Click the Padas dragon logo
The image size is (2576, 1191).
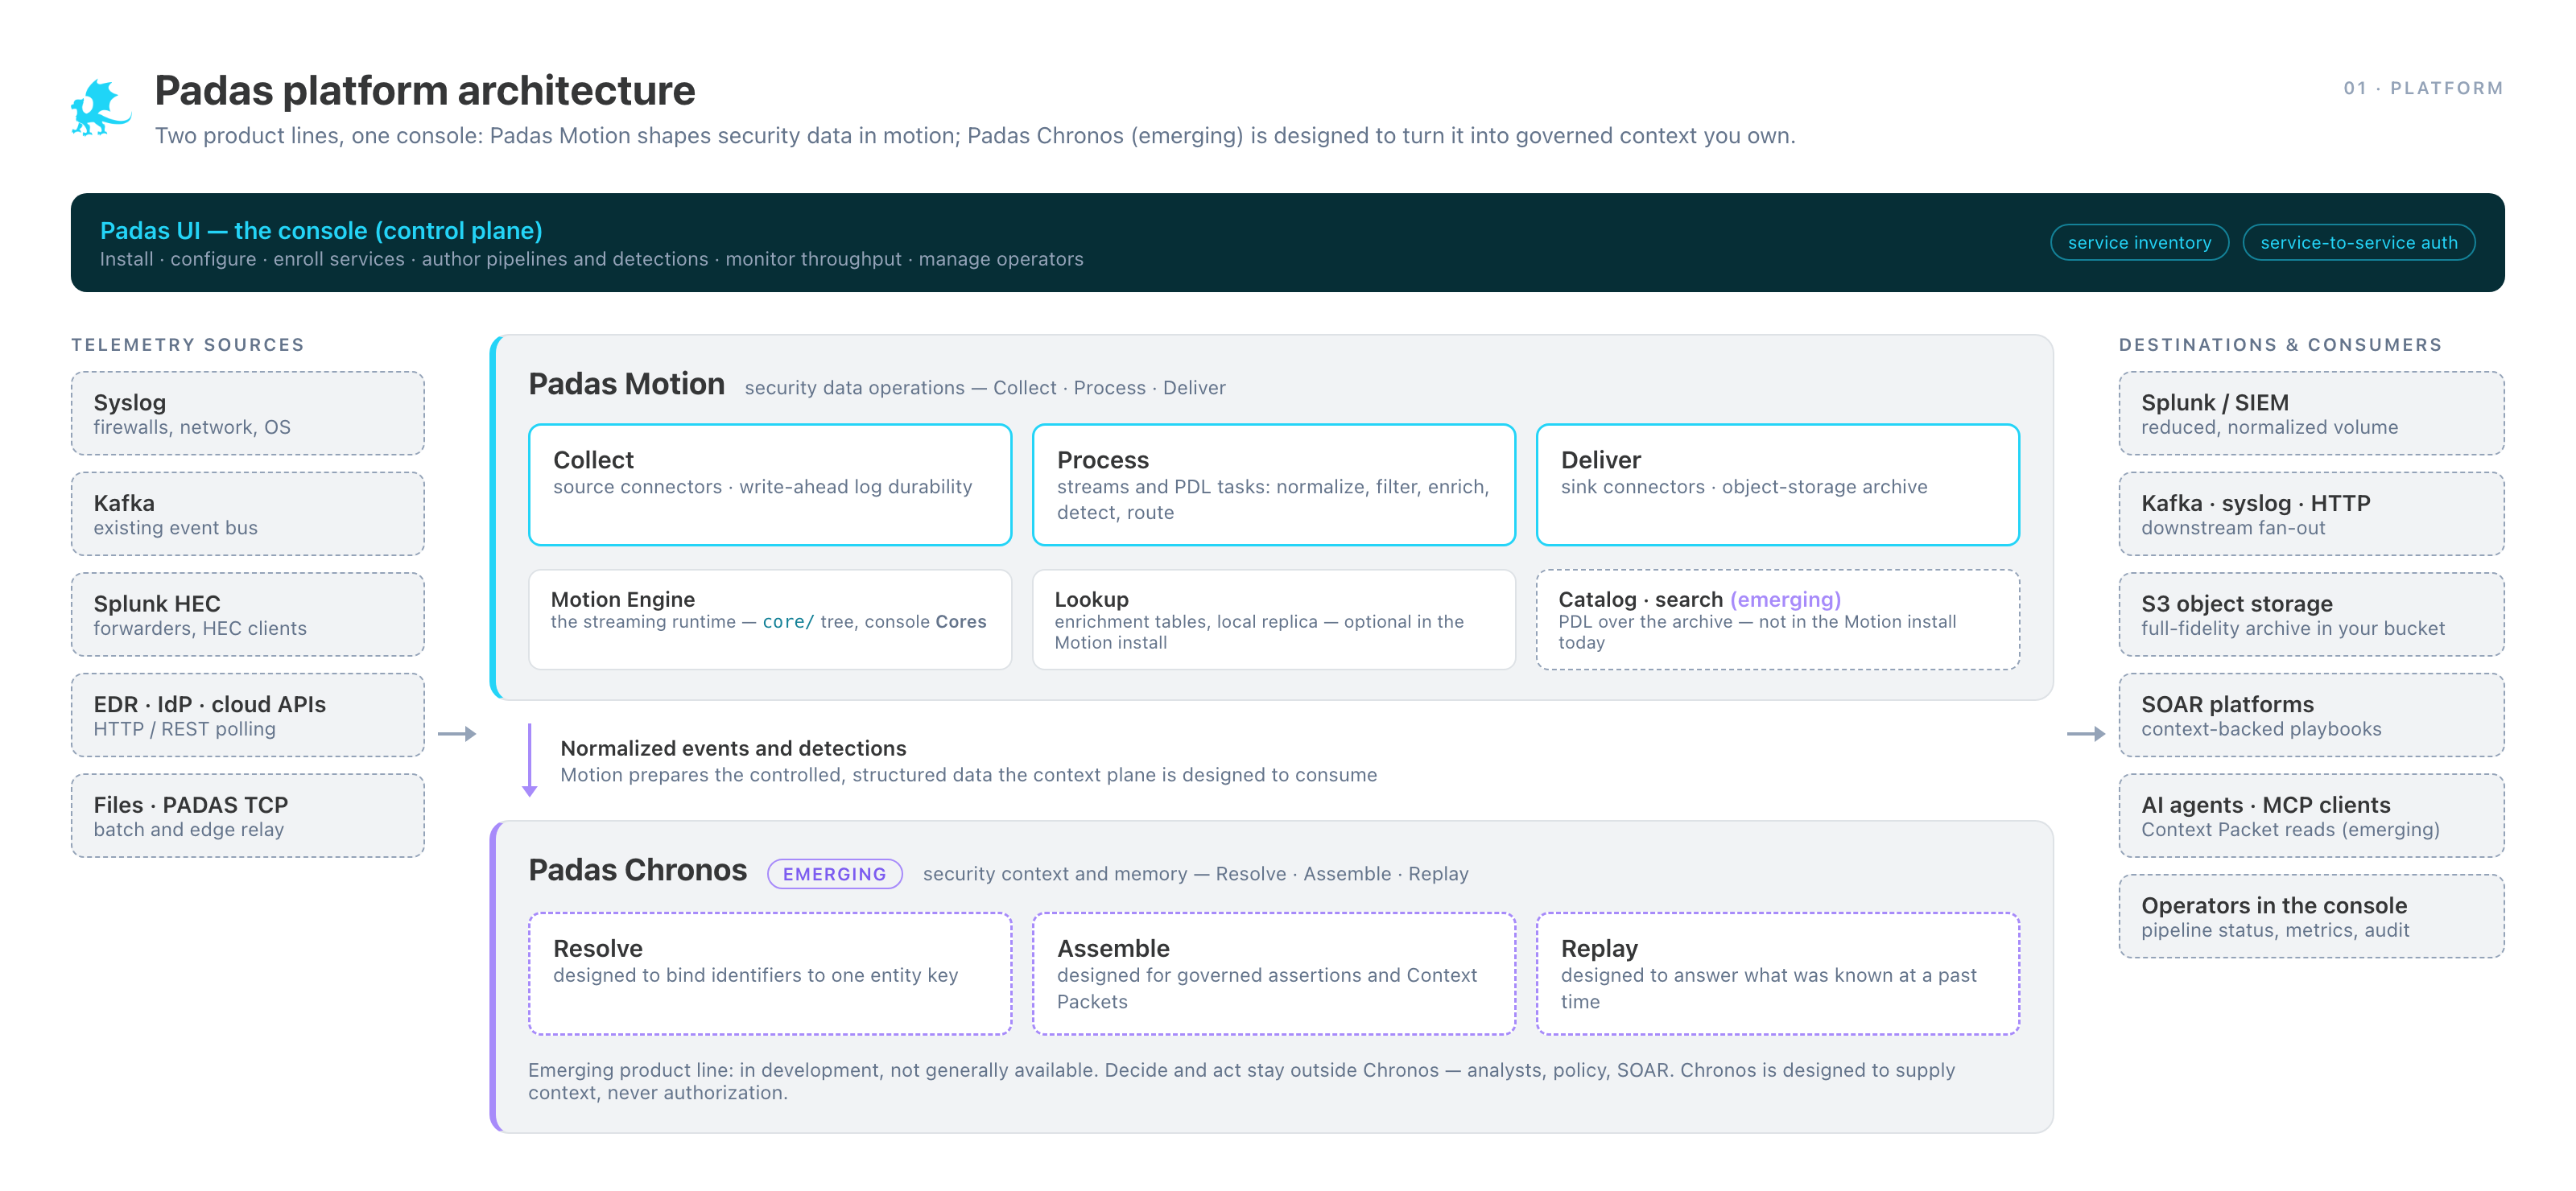[x=101, y=108]
